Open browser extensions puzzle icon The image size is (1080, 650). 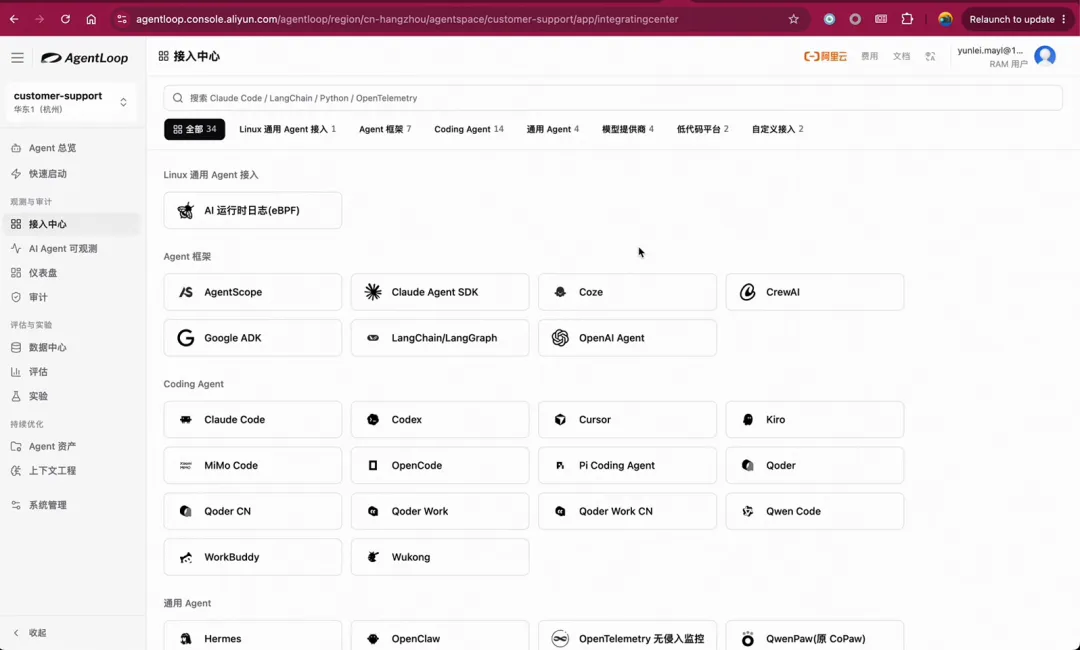coord(907,19)
